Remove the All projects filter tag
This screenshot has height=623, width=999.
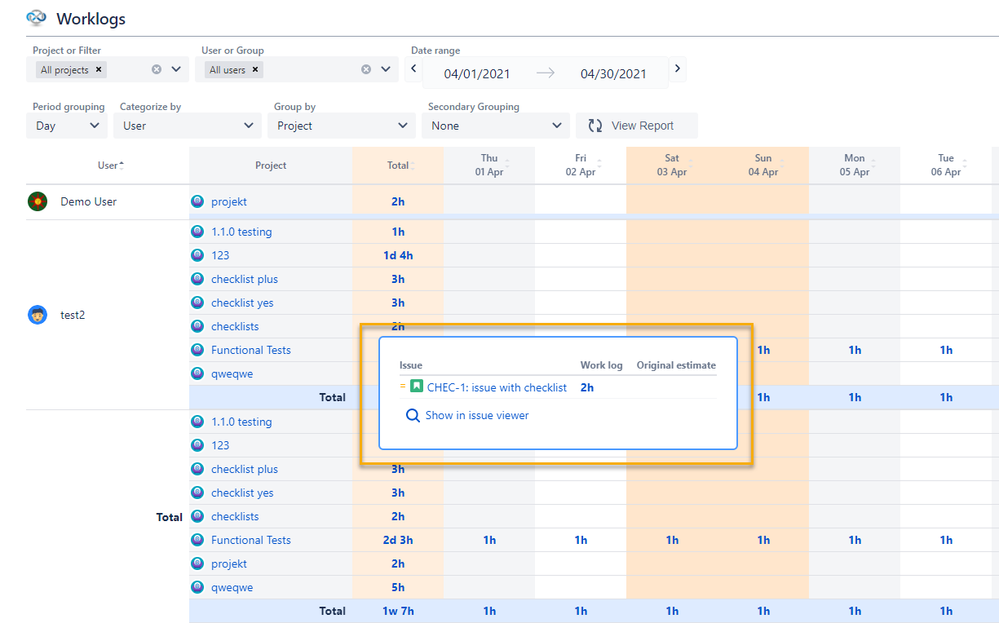[x=99, y=70]
